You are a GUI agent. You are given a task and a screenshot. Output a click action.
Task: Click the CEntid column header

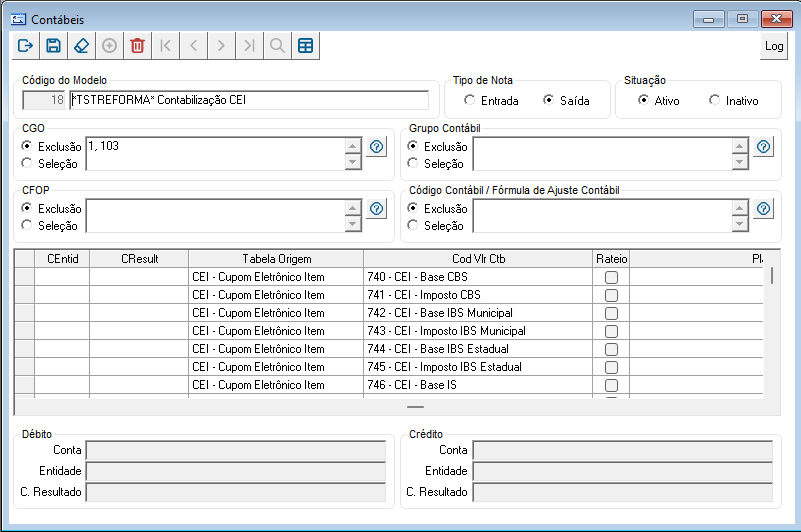62,259
